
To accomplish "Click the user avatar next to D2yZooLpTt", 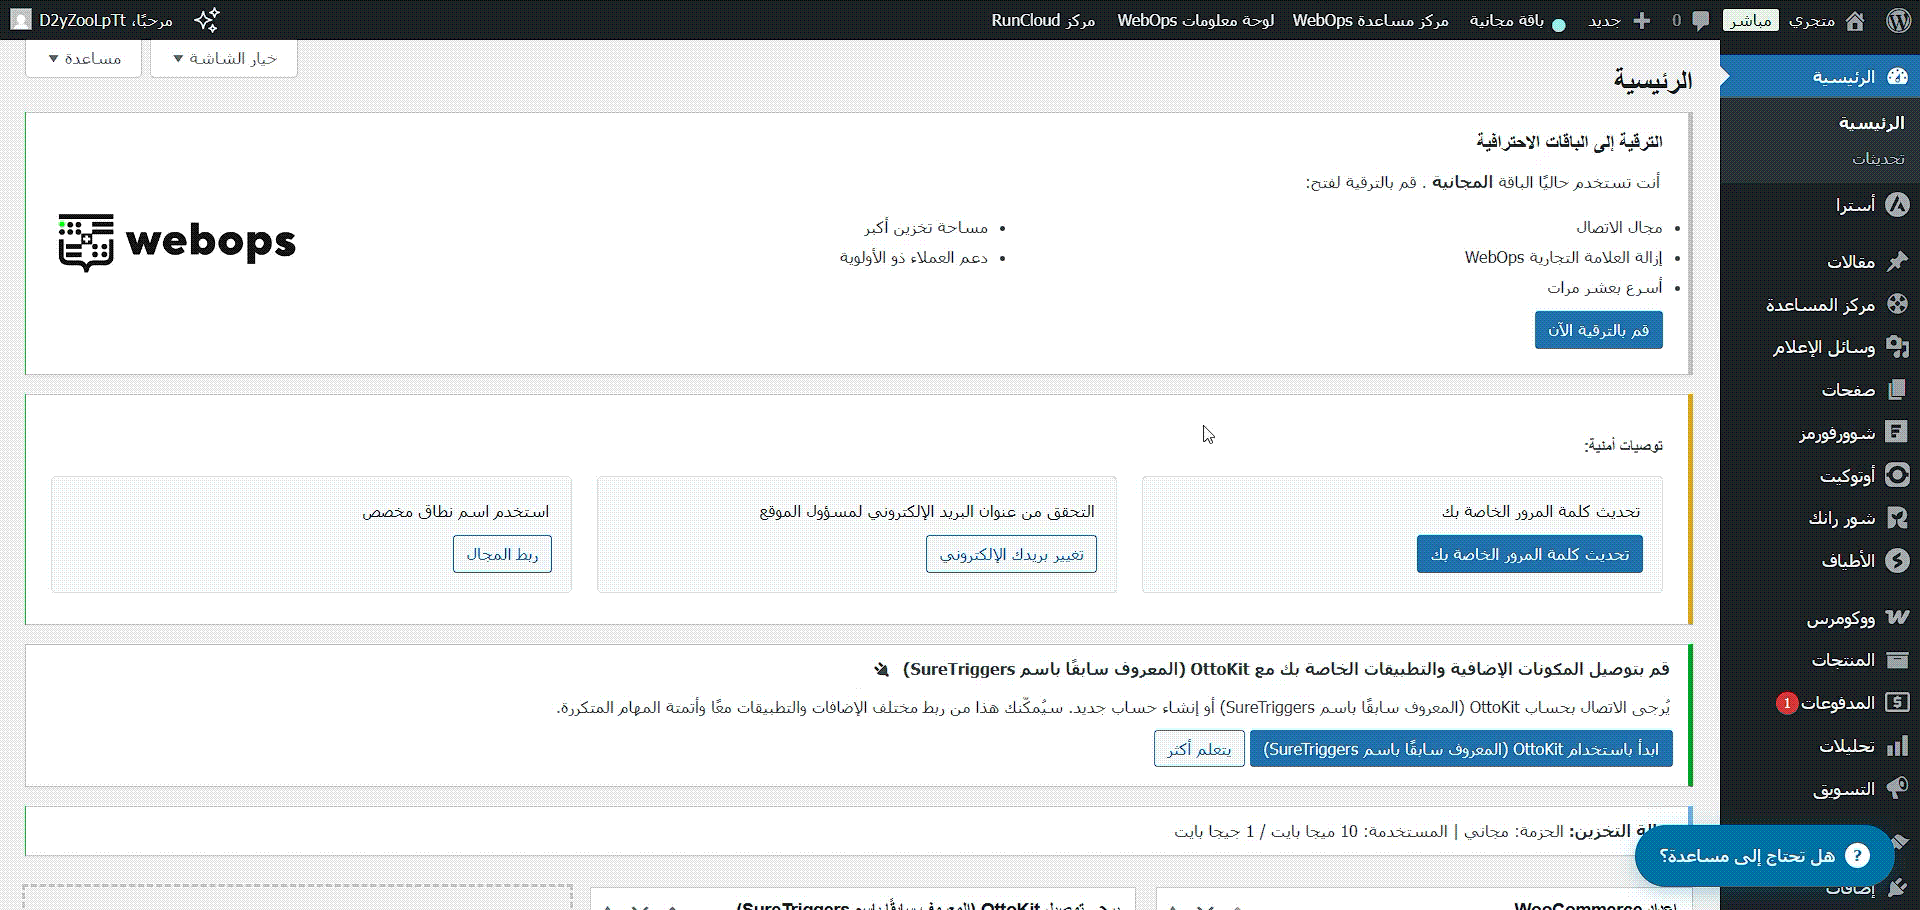I will (x=21, y=20).
